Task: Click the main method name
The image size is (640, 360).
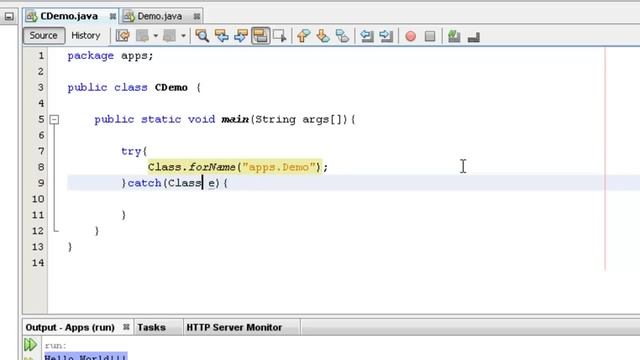Action: pyautogui.click(x=235, y=119)
